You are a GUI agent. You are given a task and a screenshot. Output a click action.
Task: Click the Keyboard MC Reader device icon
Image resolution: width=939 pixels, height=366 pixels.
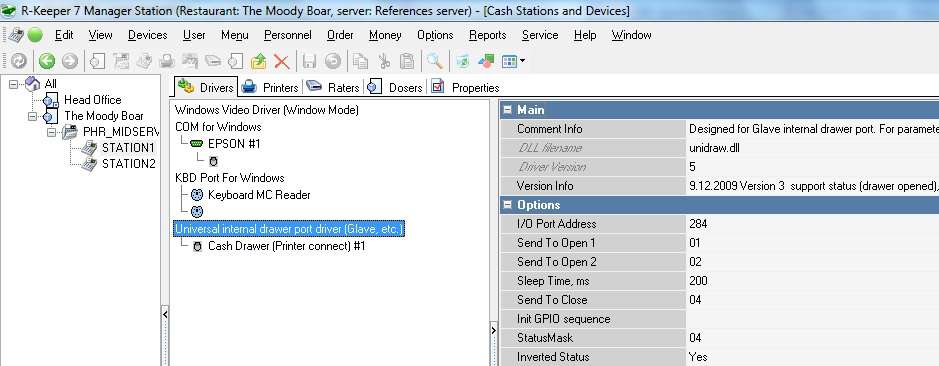click(197, 195)
